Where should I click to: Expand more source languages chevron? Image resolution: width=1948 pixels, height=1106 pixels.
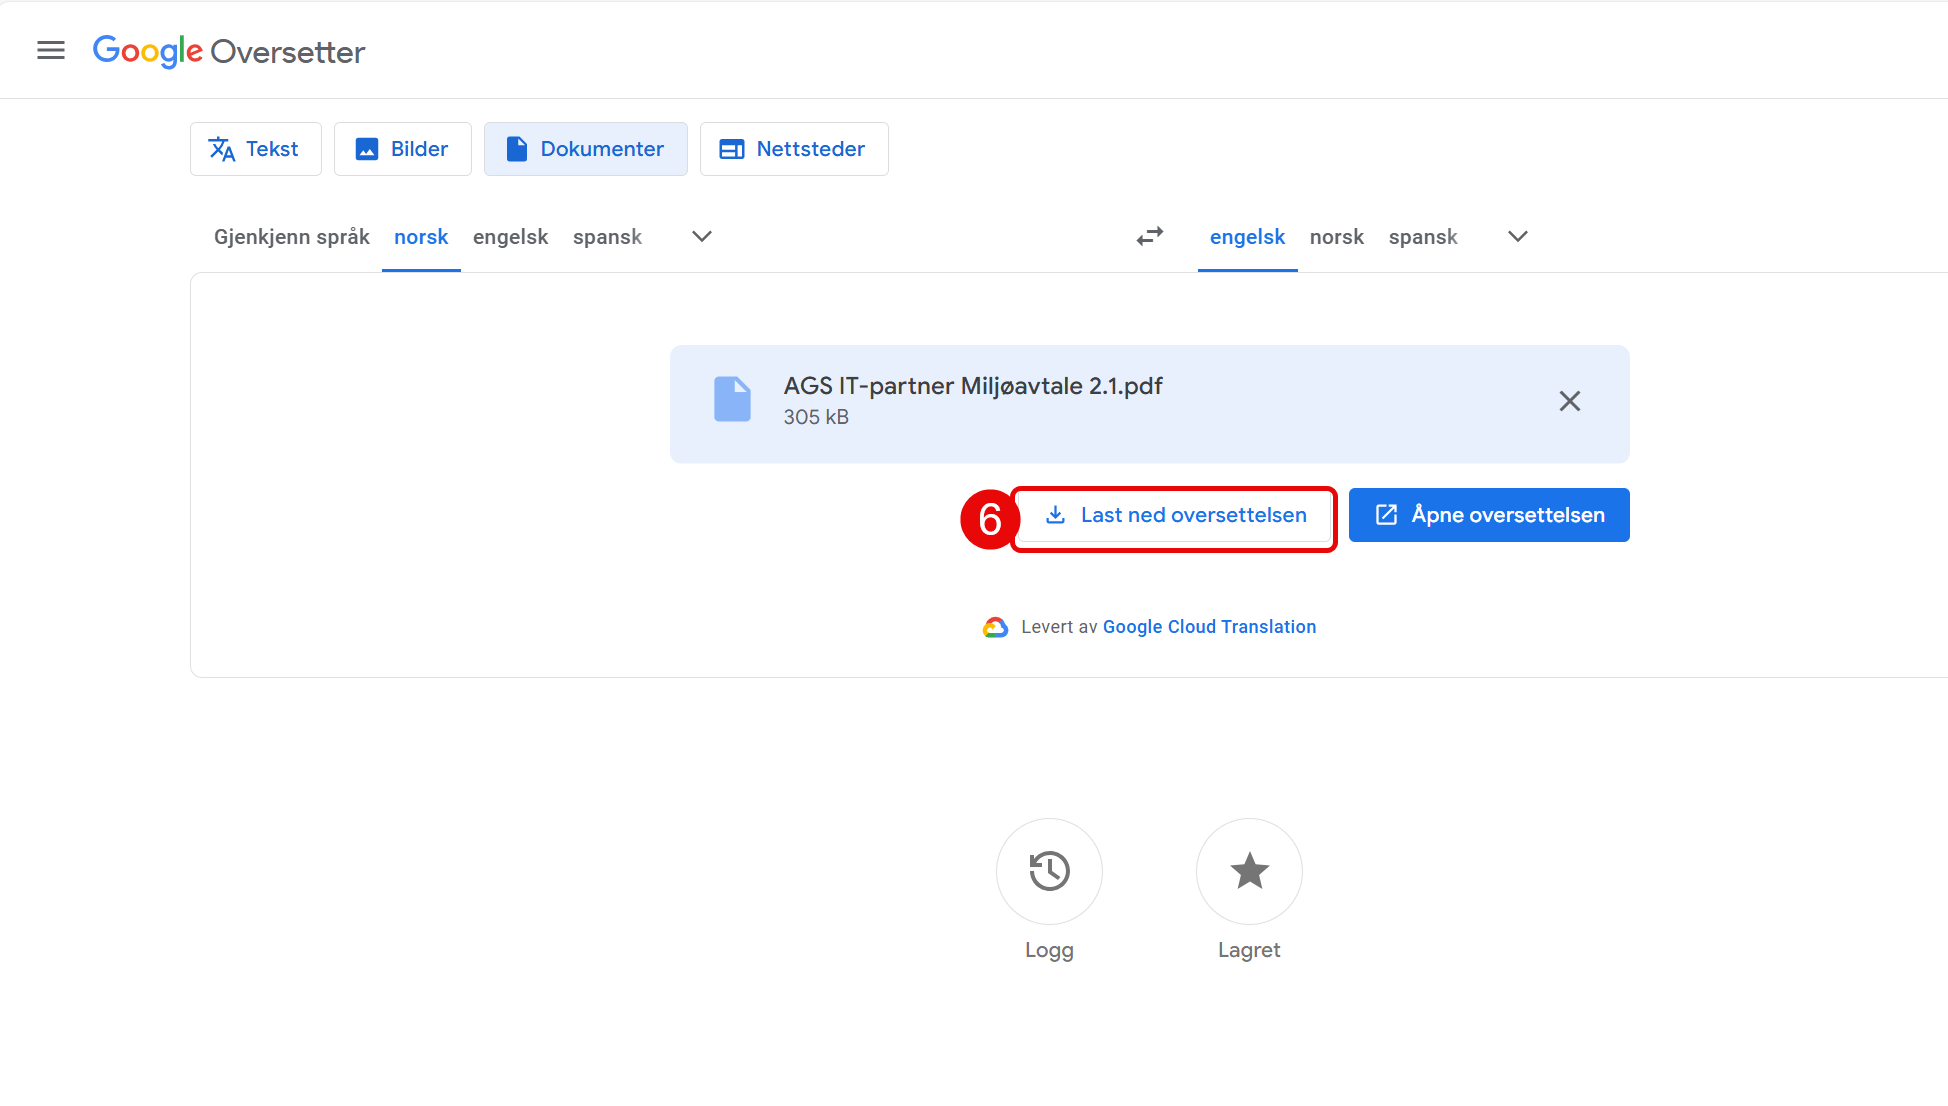pyautogui.click(x=702, y=237)
